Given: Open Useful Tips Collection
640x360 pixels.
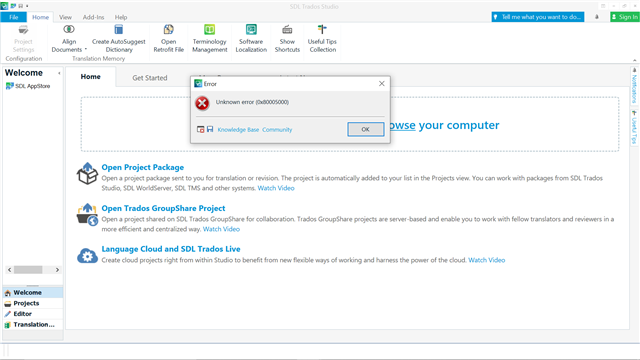Looking at the screenshot, I should pos(322,39).
